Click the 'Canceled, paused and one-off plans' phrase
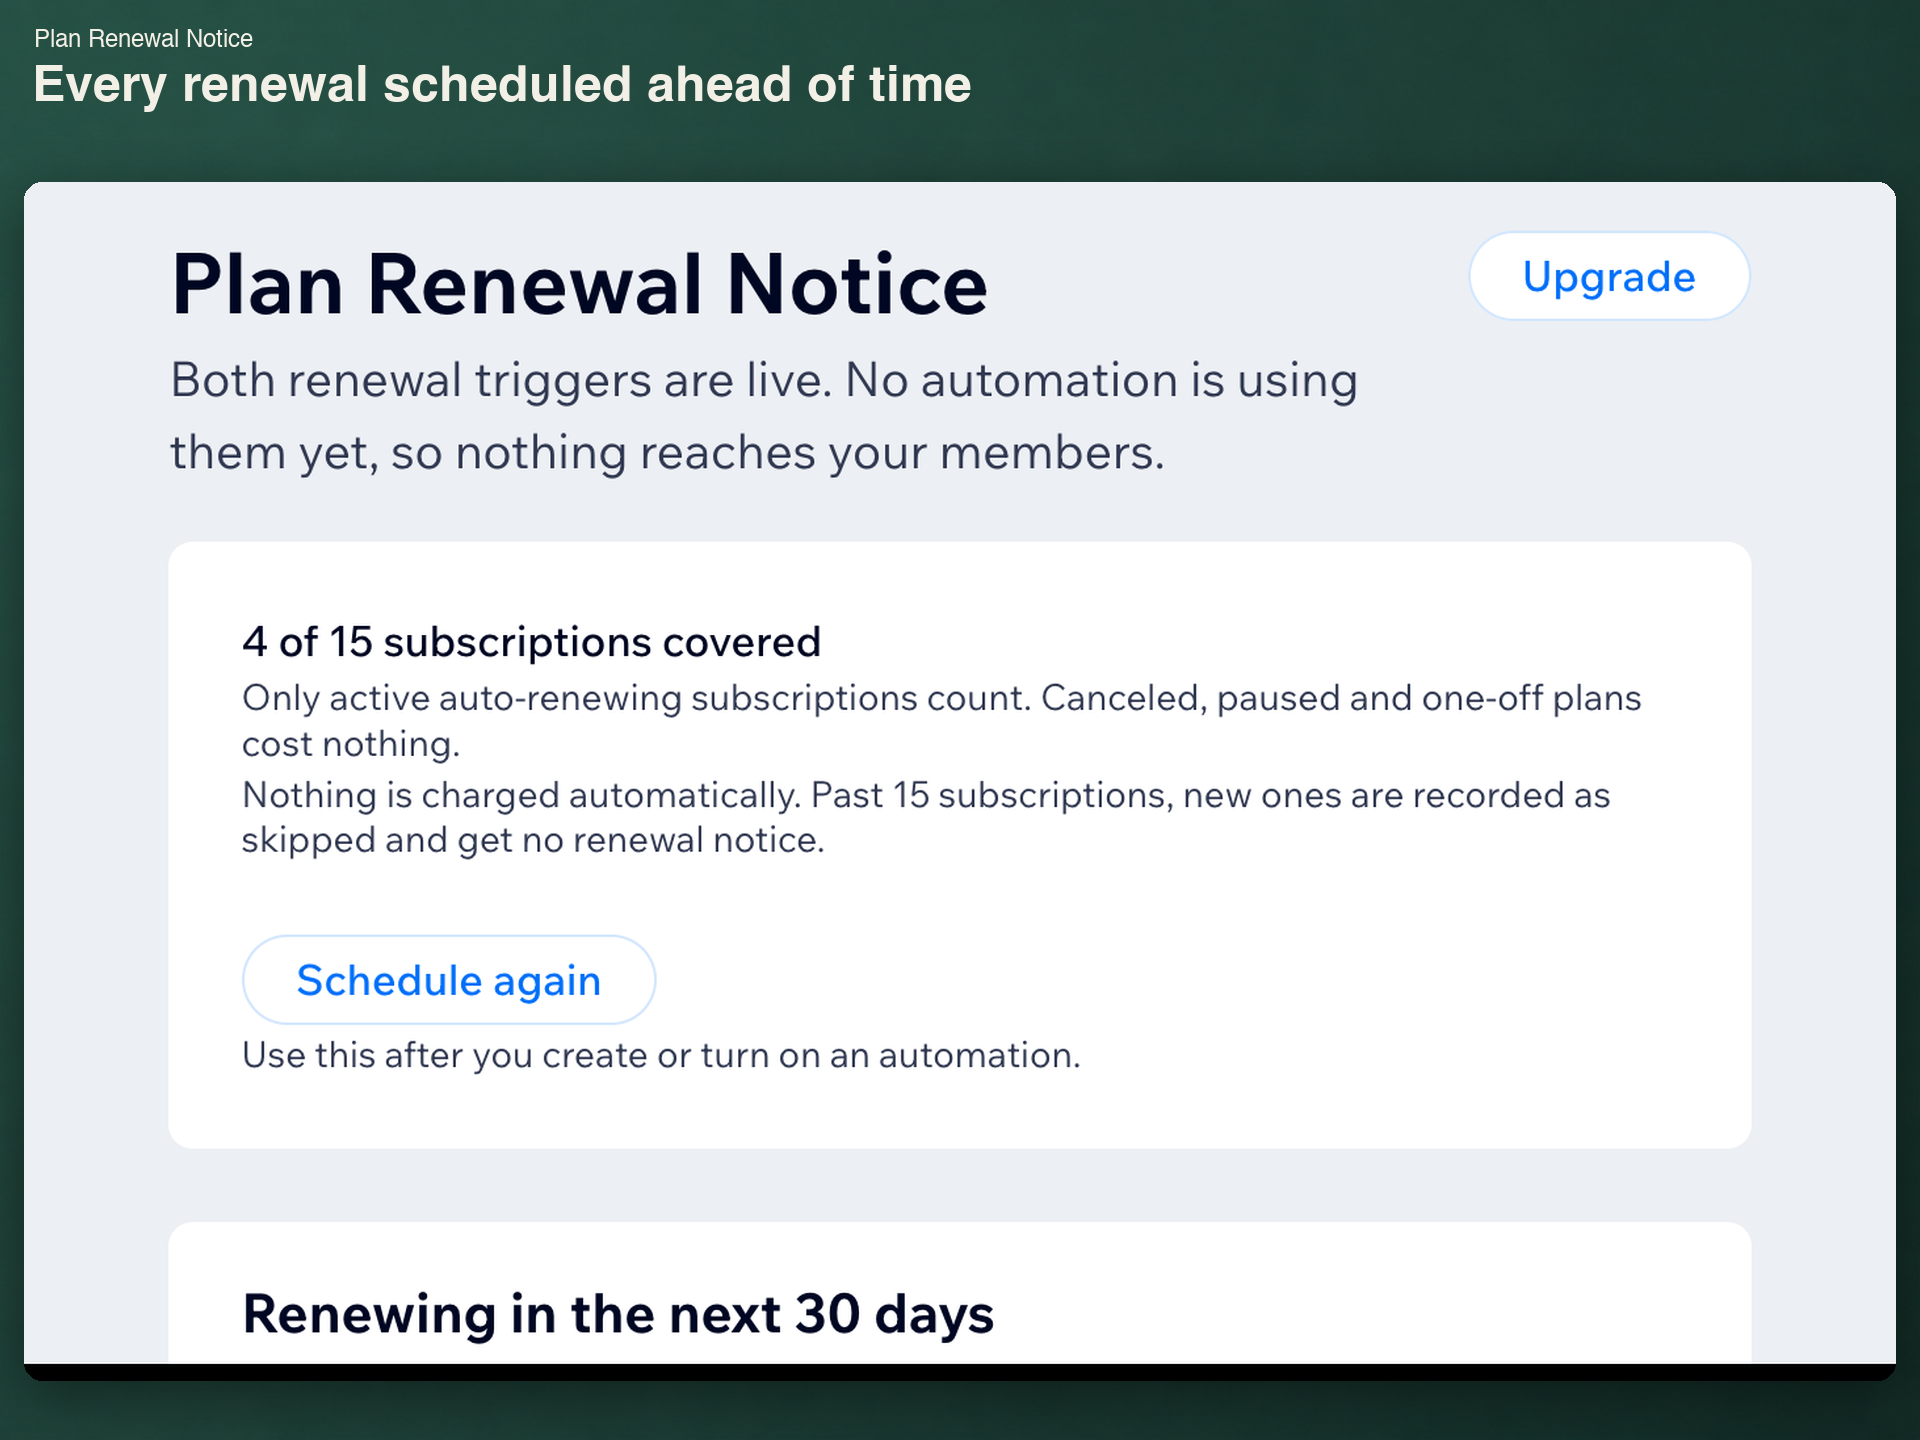1920x1440 pixels. 1341,697
